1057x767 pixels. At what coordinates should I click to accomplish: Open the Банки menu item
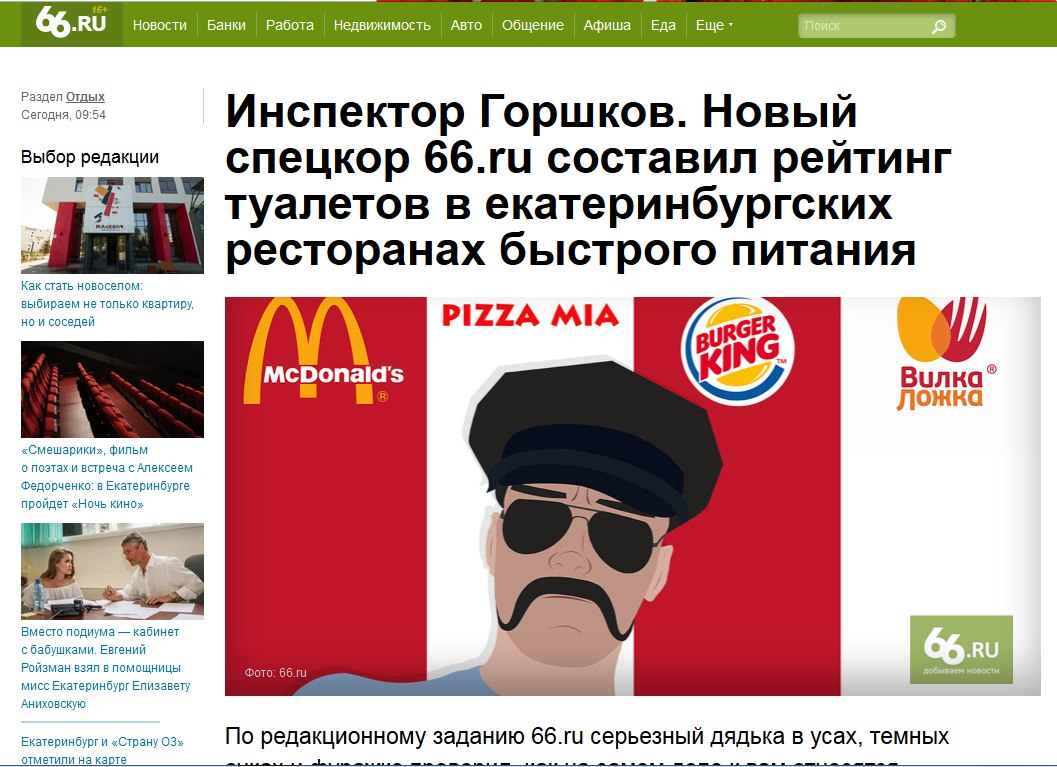pos(226,26)
